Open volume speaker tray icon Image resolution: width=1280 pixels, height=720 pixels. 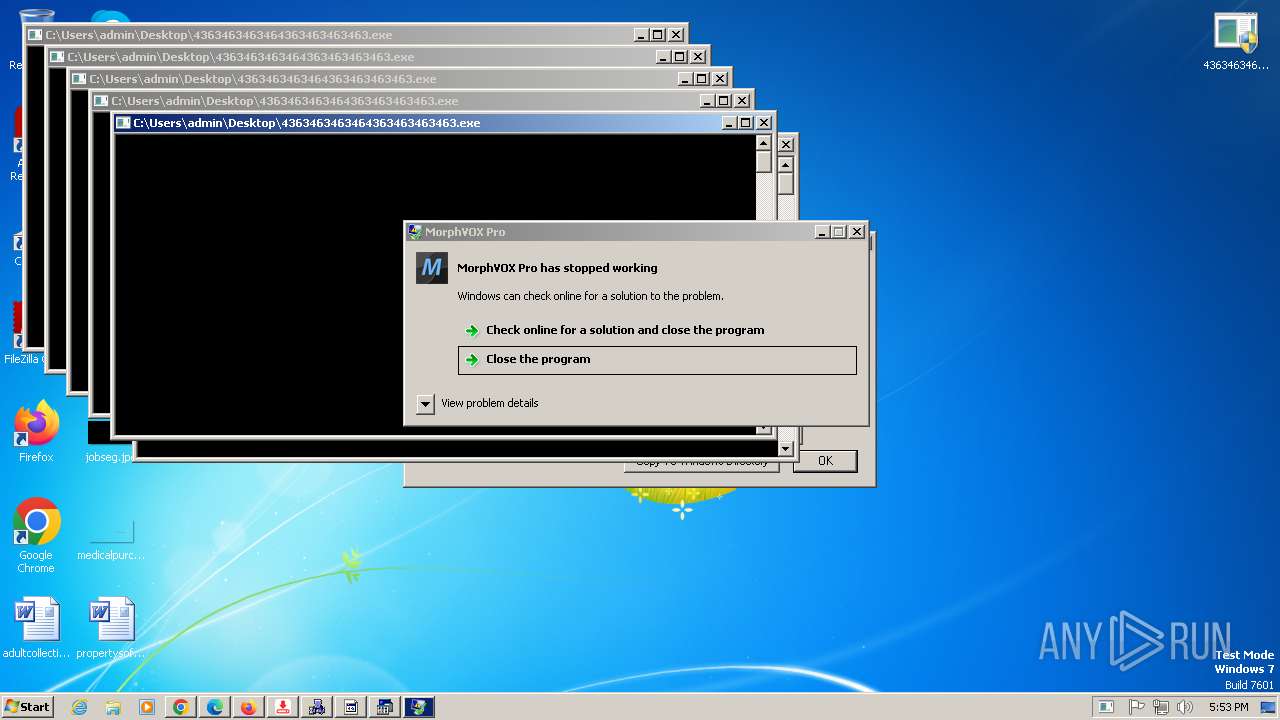[x=1185, y=707]
